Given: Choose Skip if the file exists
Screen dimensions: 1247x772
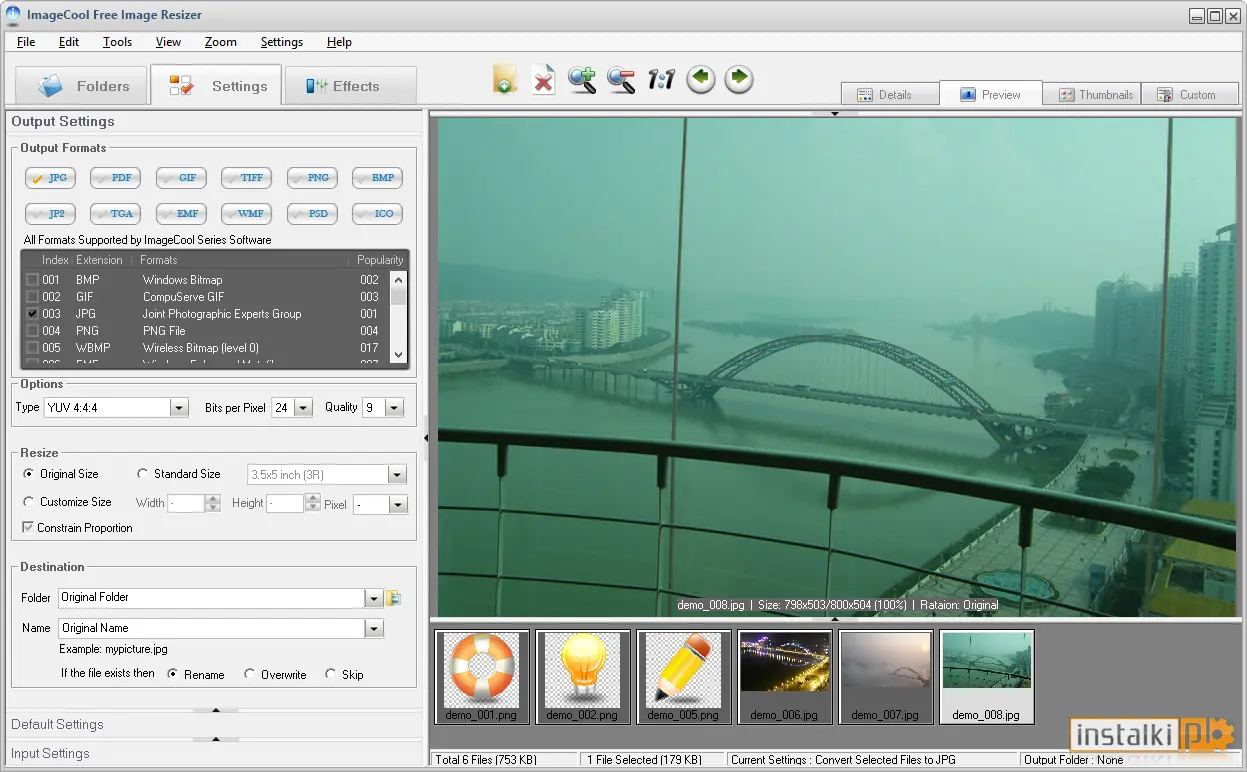Looking at the screenshot, I should click(331, 675).
